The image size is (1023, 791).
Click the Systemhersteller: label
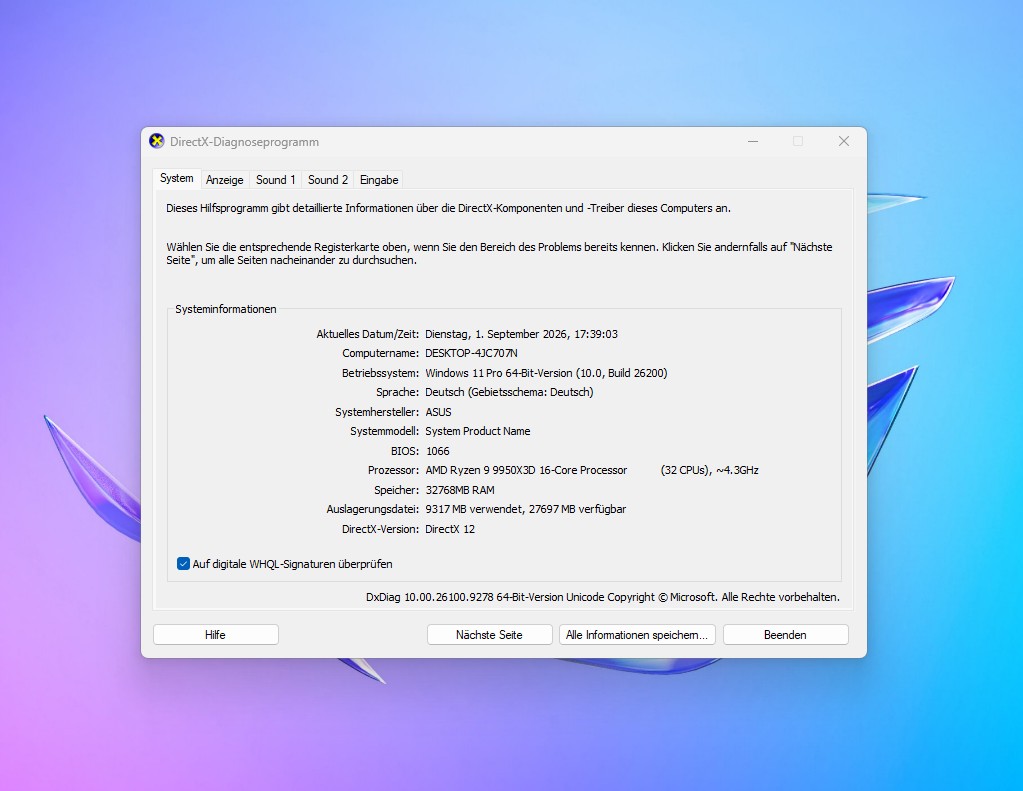coord(377,412)
